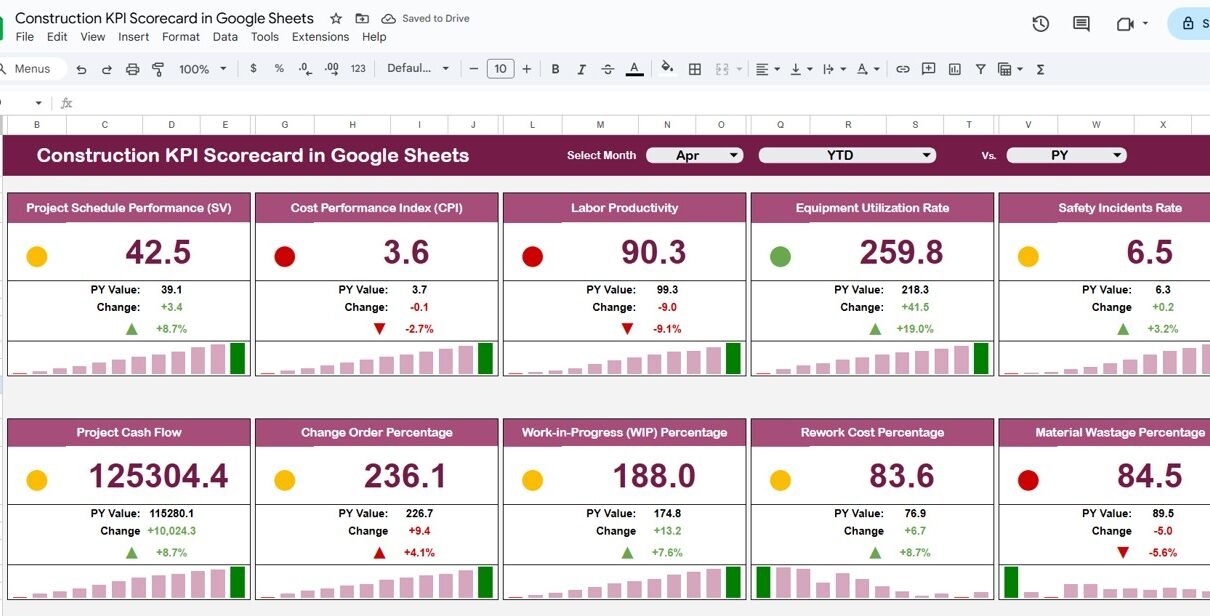Click the font size input field
Image resolution: width=1210 pixels, height=616 pixels.
click(x=500, y=69)
